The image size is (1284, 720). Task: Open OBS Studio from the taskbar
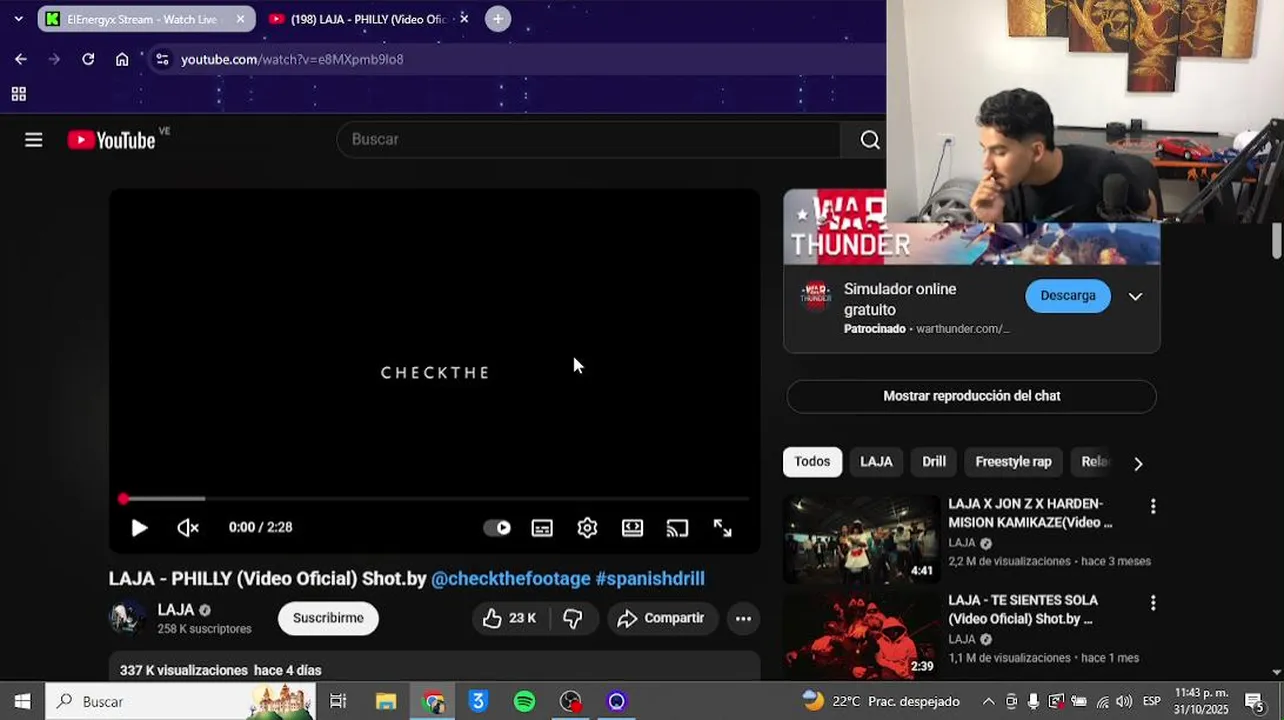570,702
